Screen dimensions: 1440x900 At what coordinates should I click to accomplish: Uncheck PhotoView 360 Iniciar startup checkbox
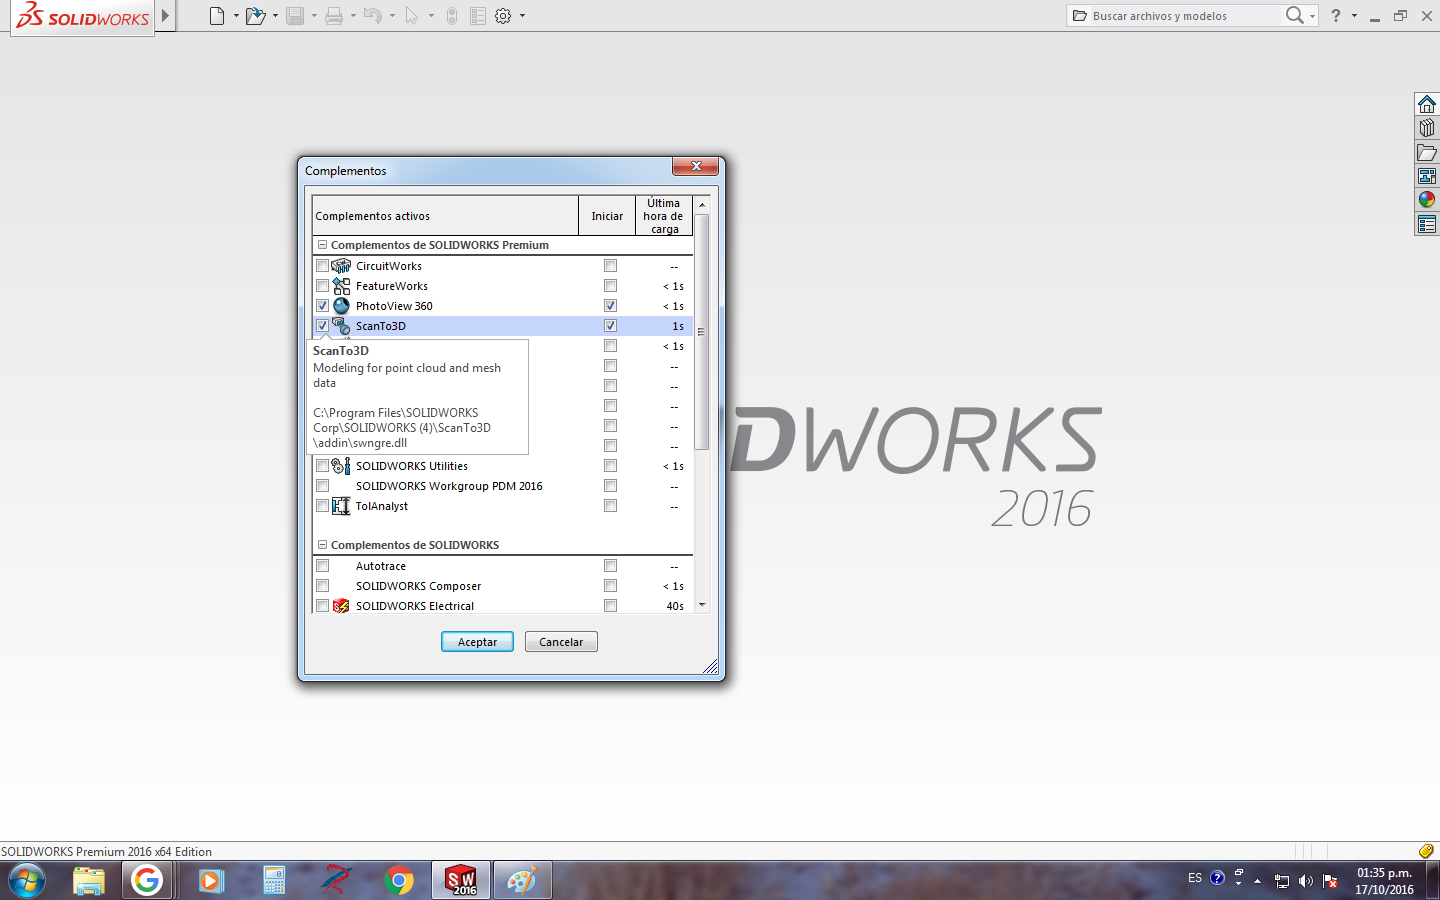tap(610, 306)
